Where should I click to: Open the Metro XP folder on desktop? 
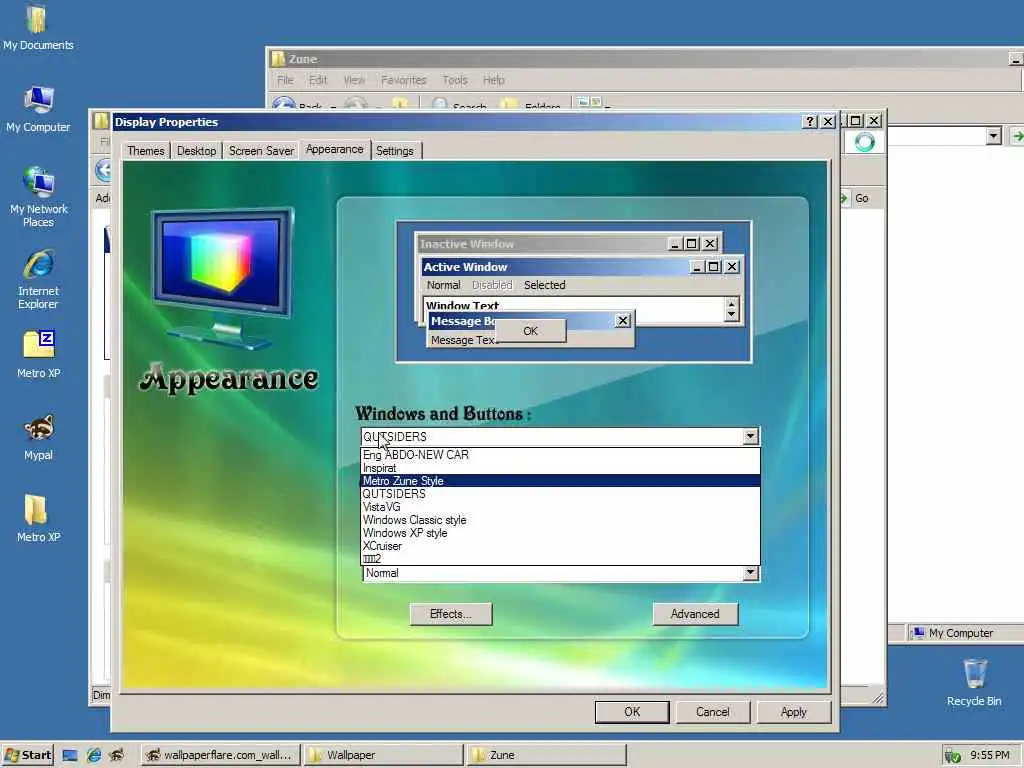(x=39, y=519)
